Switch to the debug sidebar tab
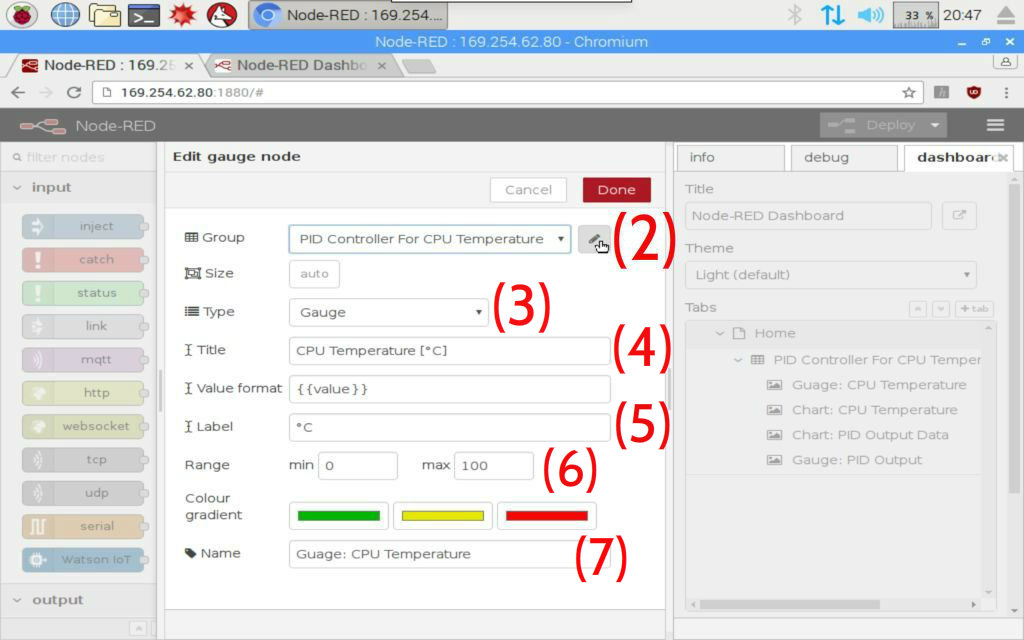This screenshot has height=640, width=1024. [844, 157]
